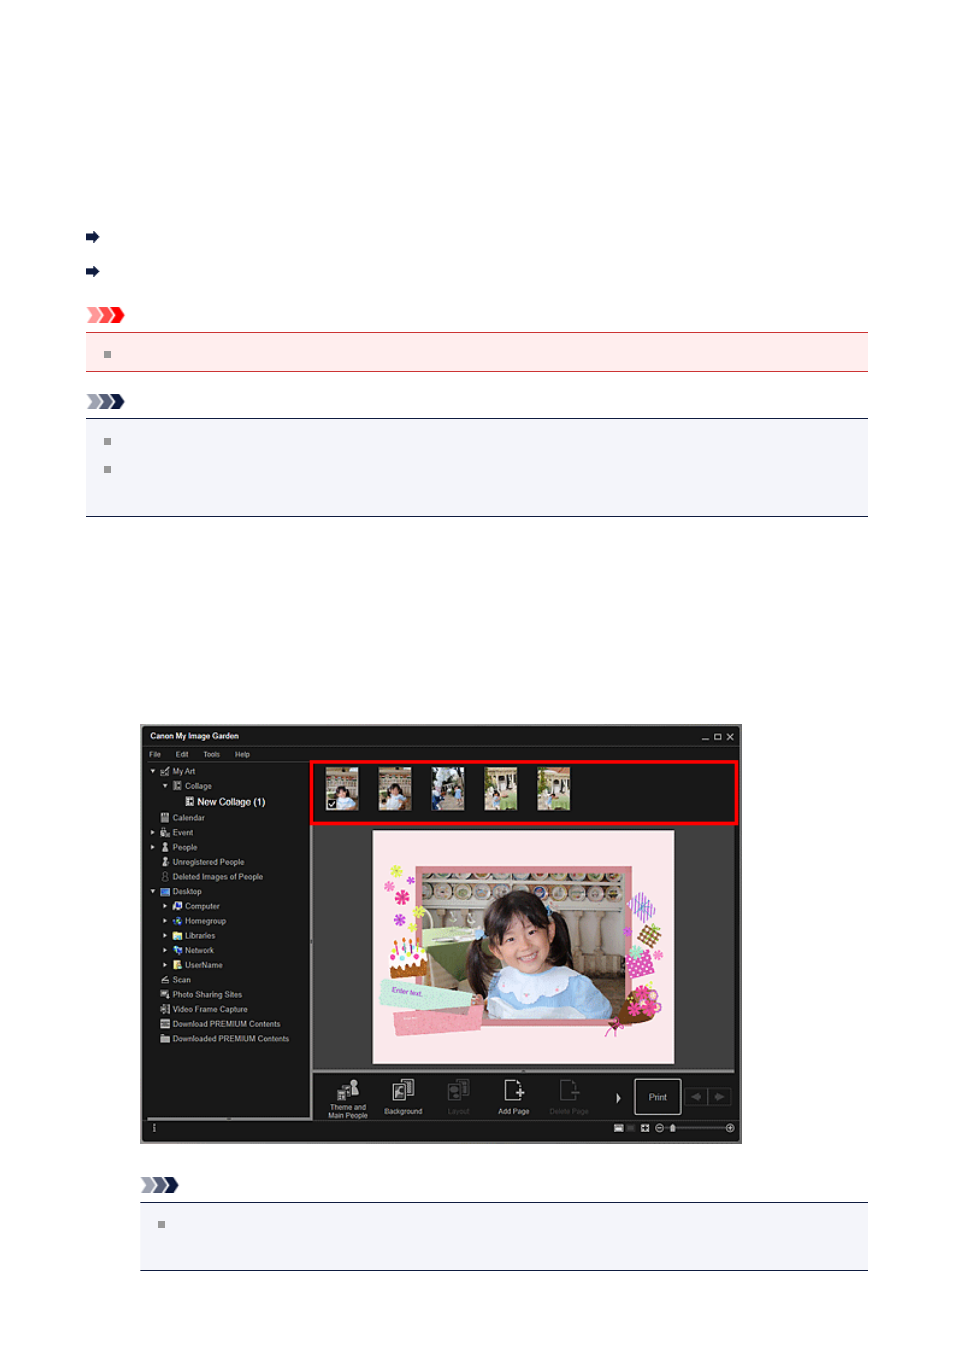Expand the Event tree node
The image size is (954, 1350).
[153, 832]
